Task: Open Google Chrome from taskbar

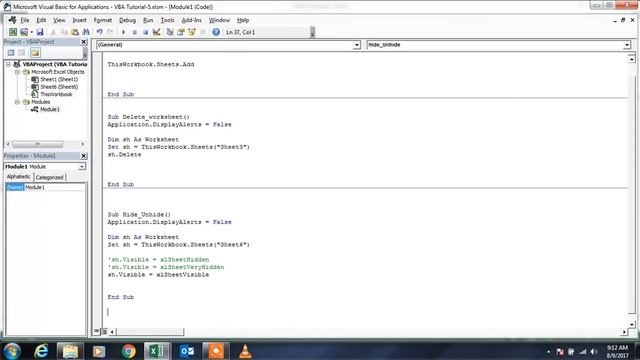Action: (128, 351)
